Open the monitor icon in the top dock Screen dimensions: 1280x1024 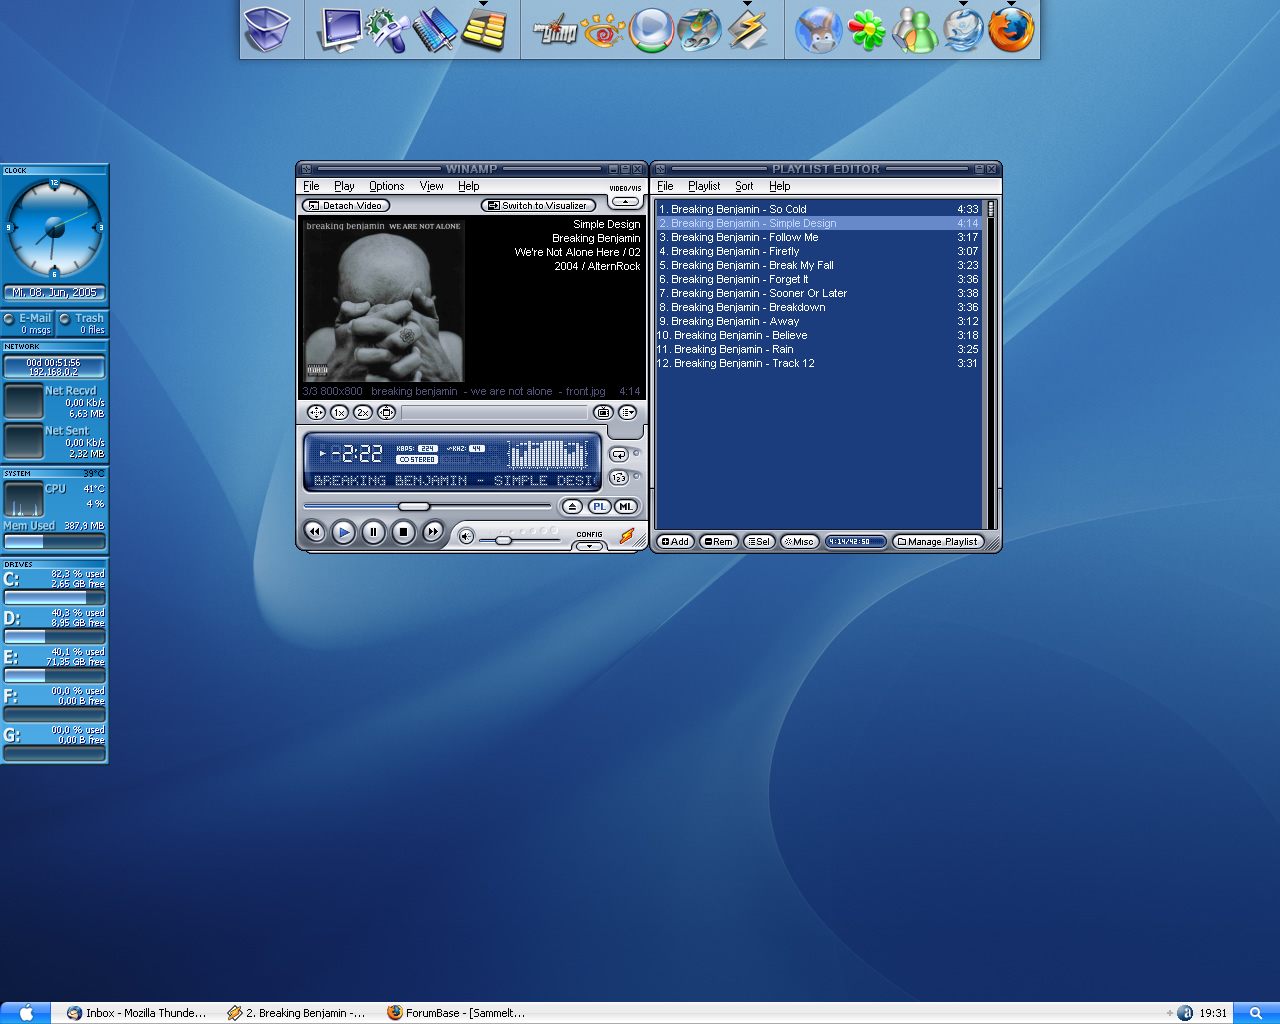pos(338,29)
